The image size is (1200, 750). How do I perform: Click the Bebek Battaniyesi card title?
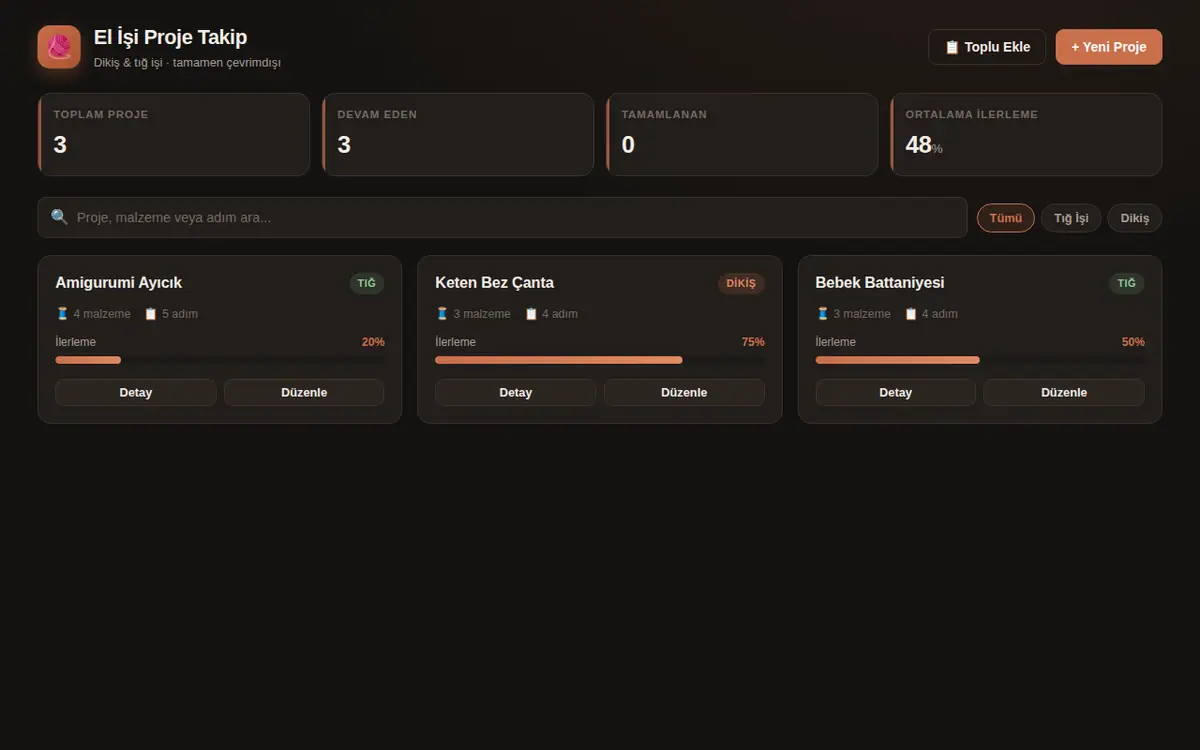880,283
